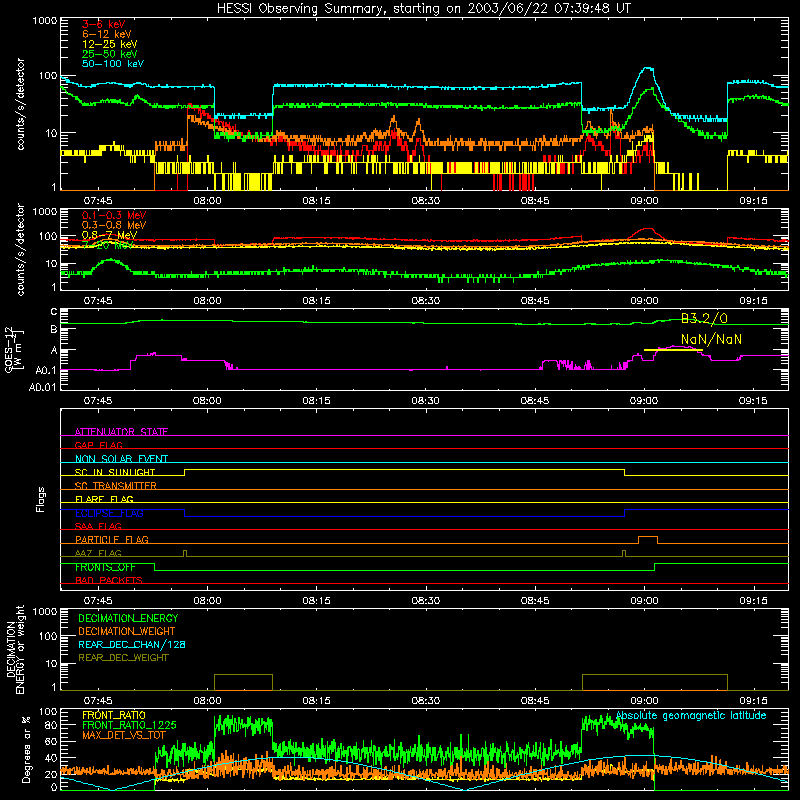This screenshot has height=800, width=800.
Task: Click the MAX_DET_VS_TOT legend label
Action: (x=124, y=735)
